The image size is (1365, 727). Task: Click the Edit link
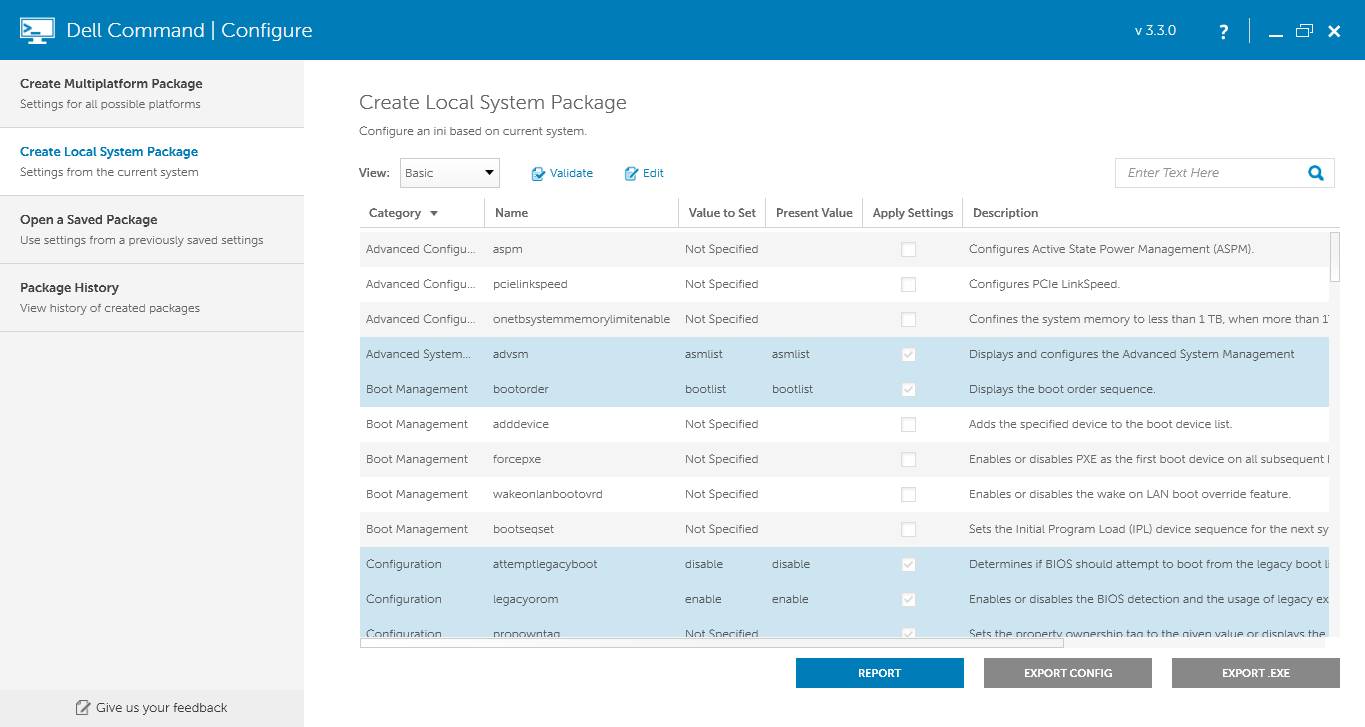click(653, 173)
